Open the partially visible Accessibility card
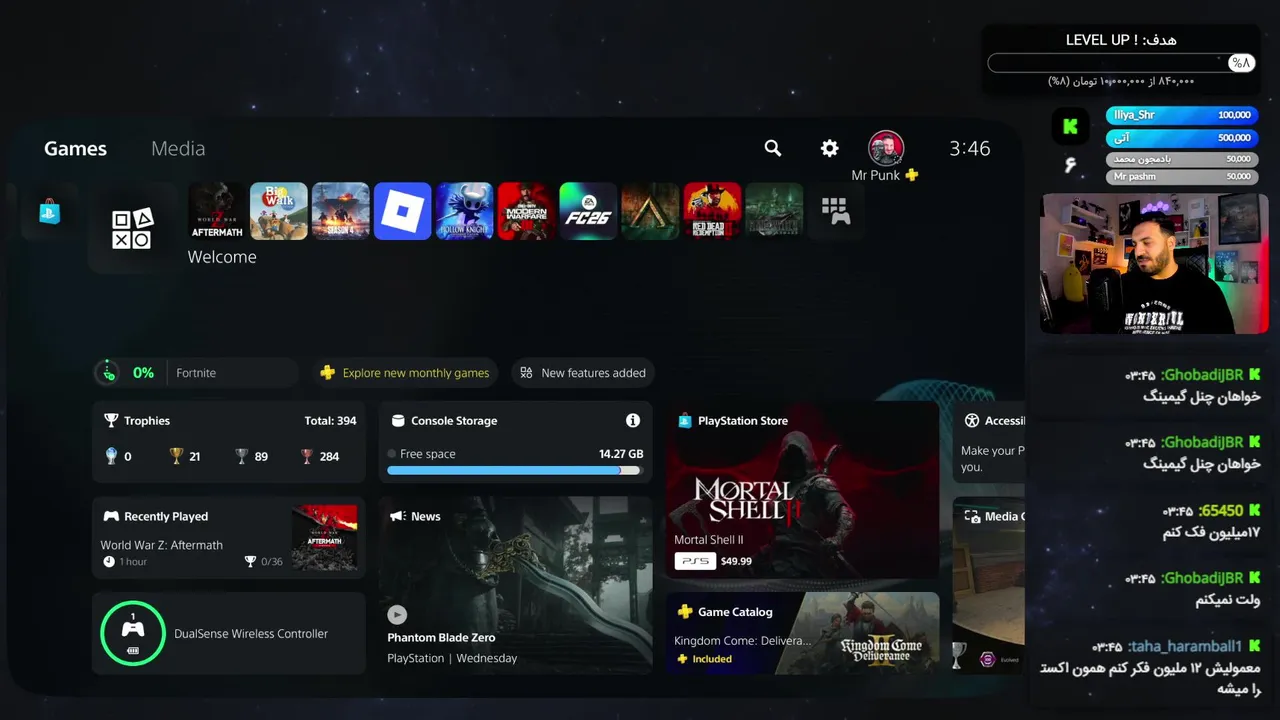Viewport: 1280px width, 720px height. (x=990, y=442)
